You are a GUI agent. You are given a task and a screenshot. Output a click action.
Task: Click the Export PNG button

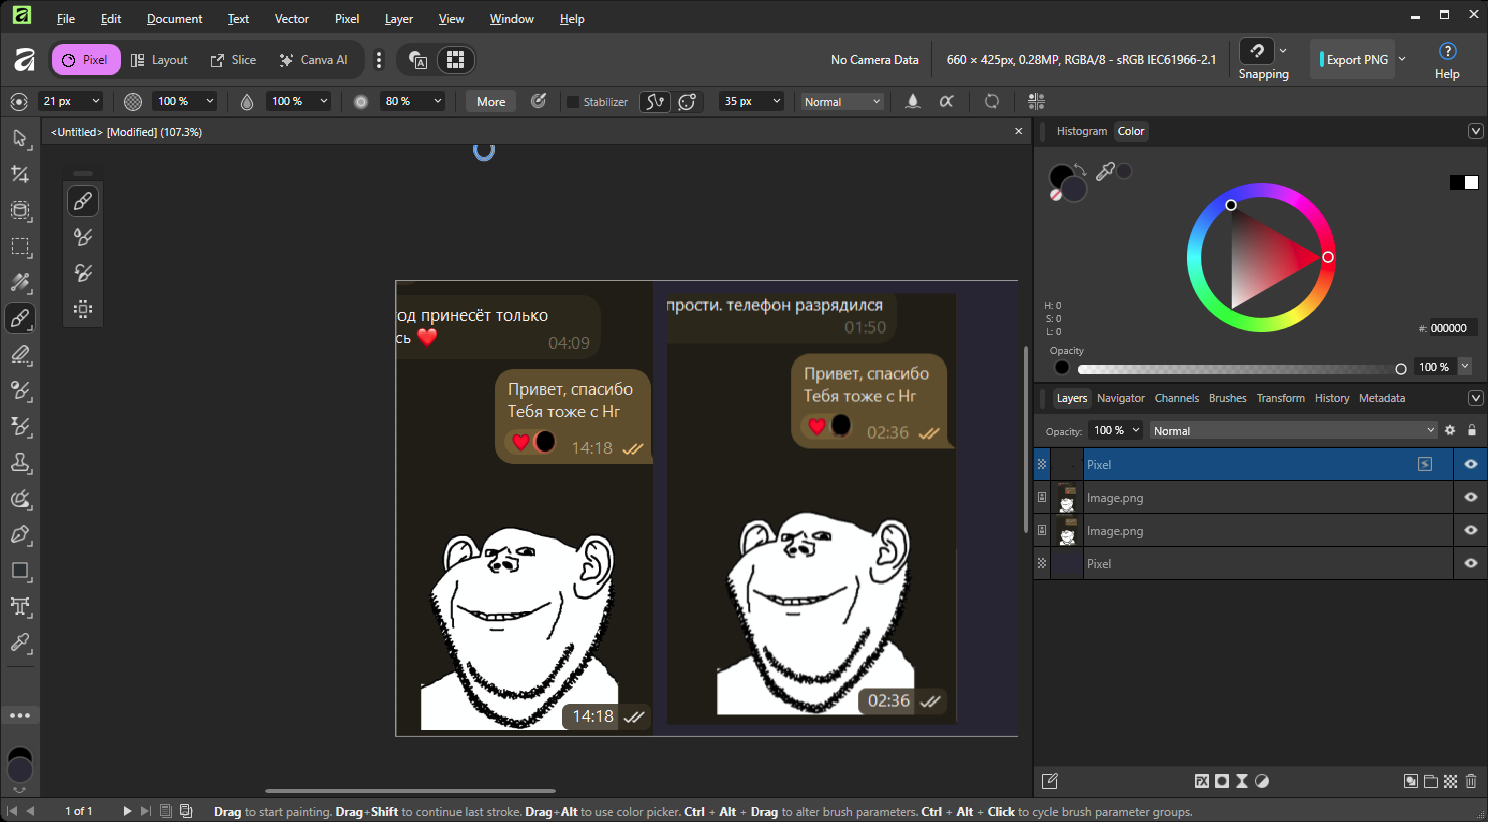[x=1356, y=59]
